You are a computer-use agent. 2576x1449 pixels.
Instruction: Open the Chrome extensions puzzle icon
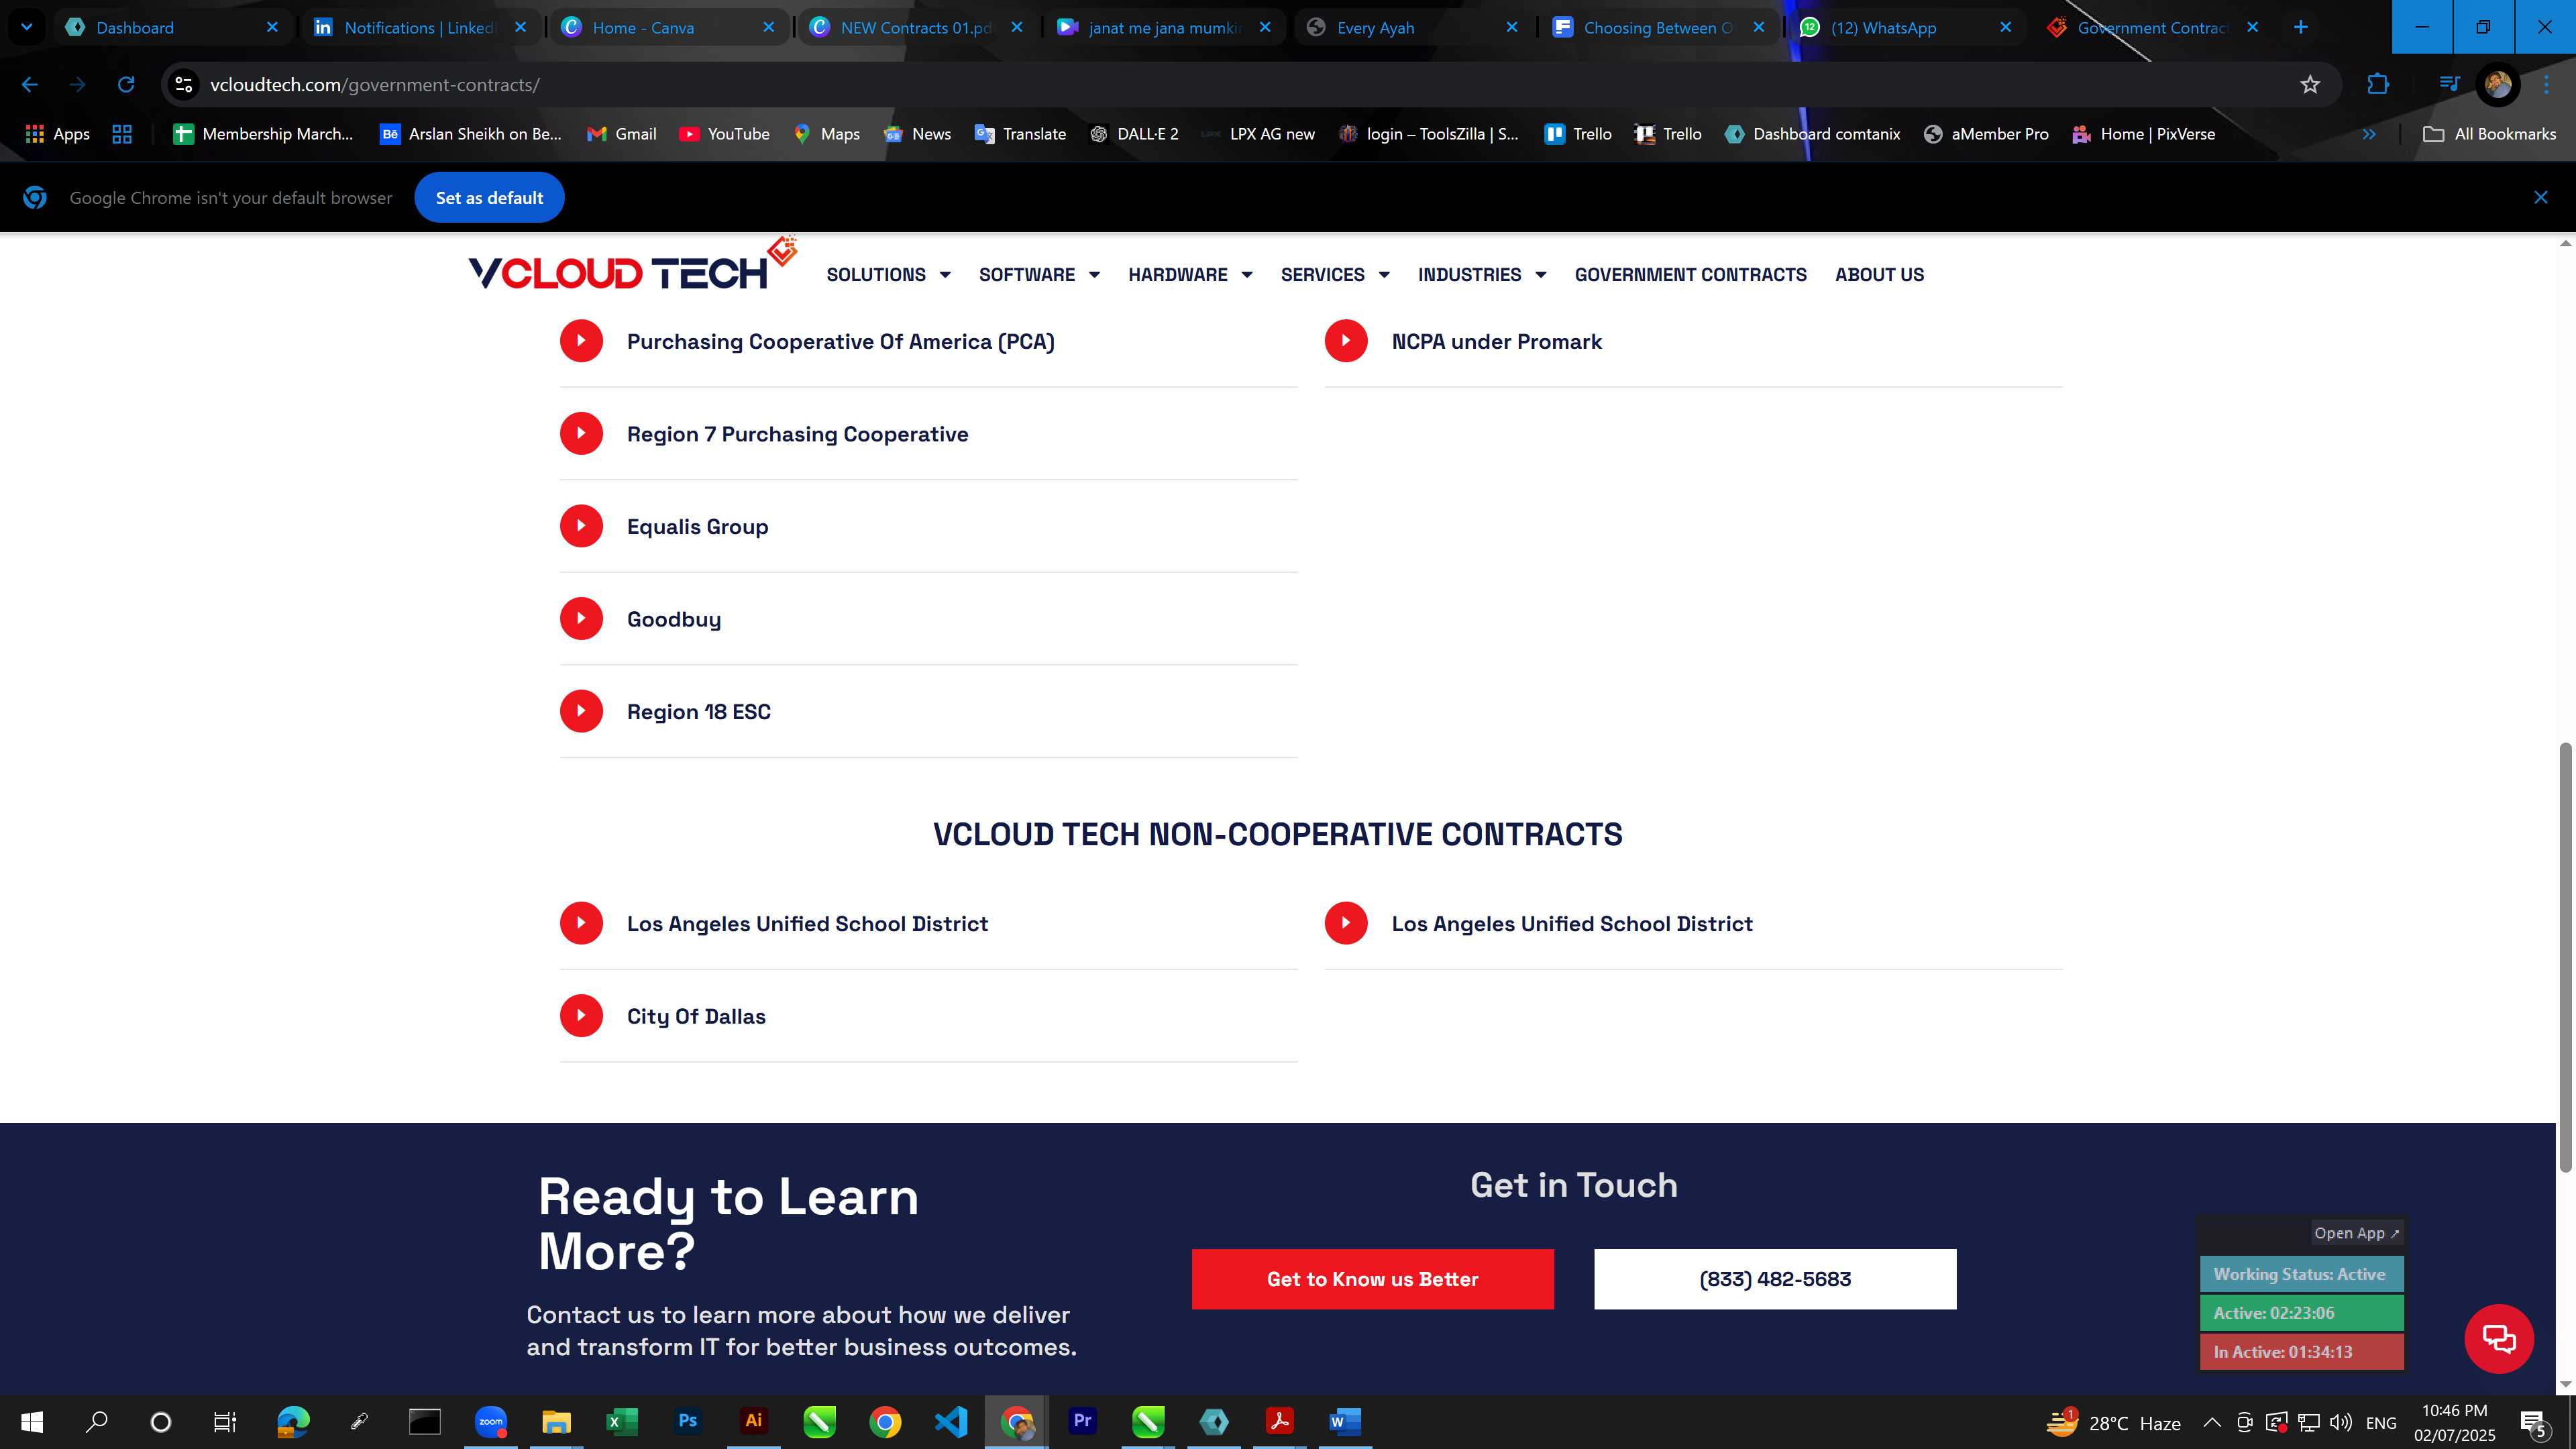click(2378, 85)
